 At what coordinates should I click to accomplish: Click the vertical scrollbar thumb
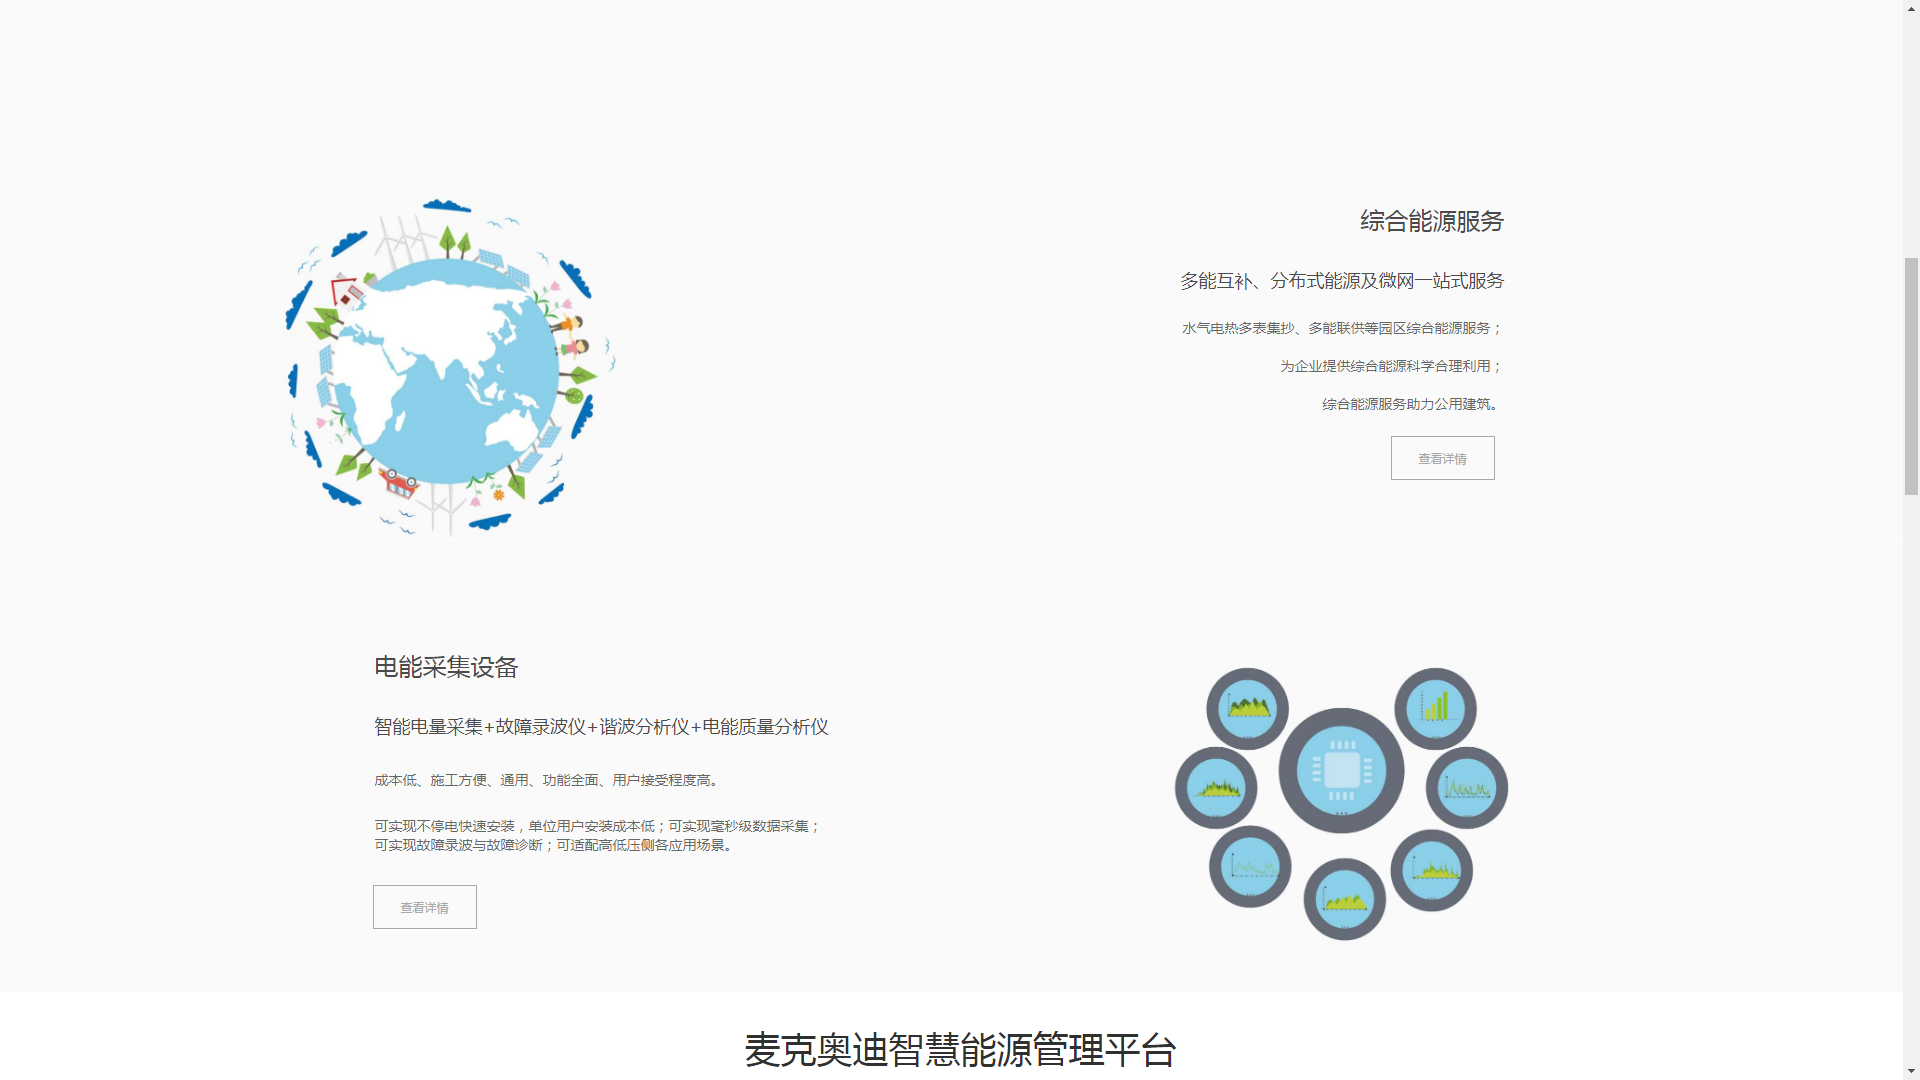coord(1911,376)
